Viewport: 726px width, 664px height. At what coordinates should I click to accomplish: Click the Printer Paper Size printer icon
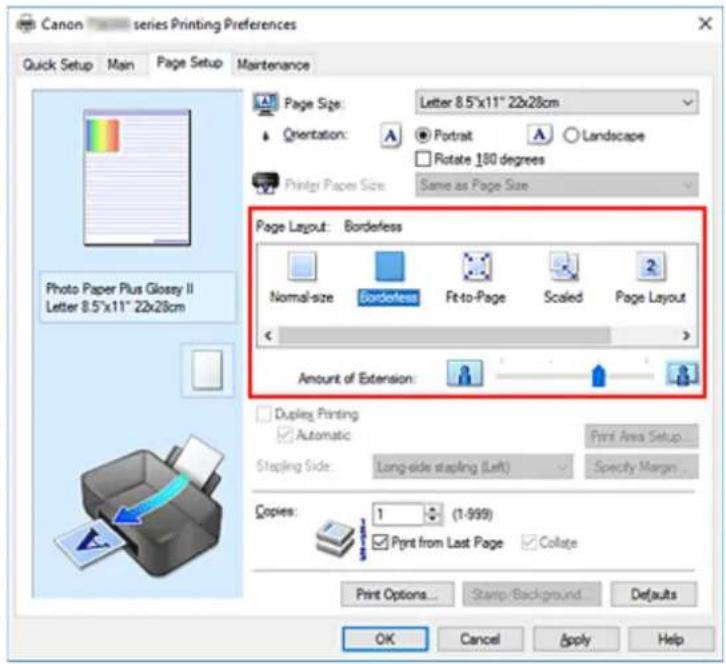(x=265, y=183)
